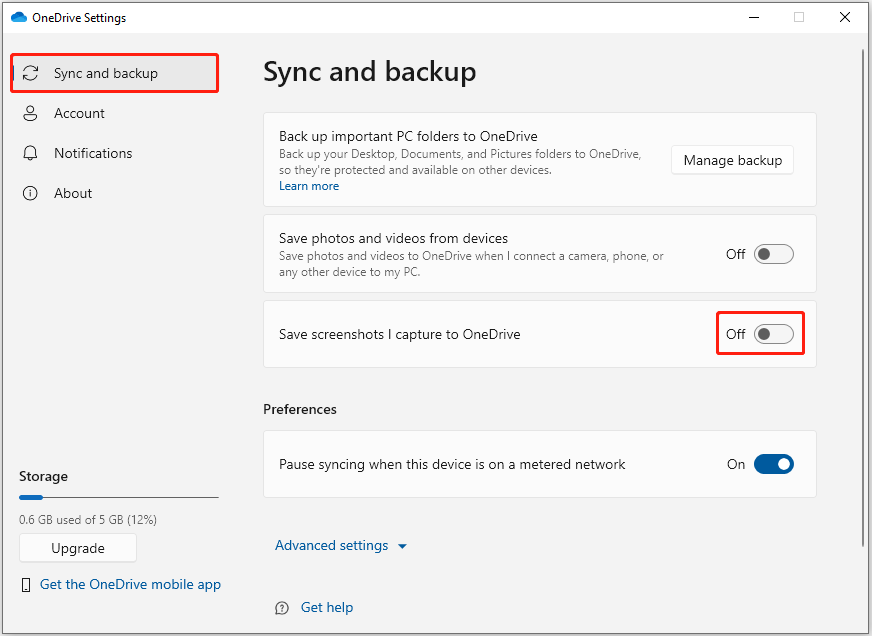Viewport: 872px width, 636px height.
Task: Click the OneDrive cloud icon in title bar
Action: pos(19,17)
